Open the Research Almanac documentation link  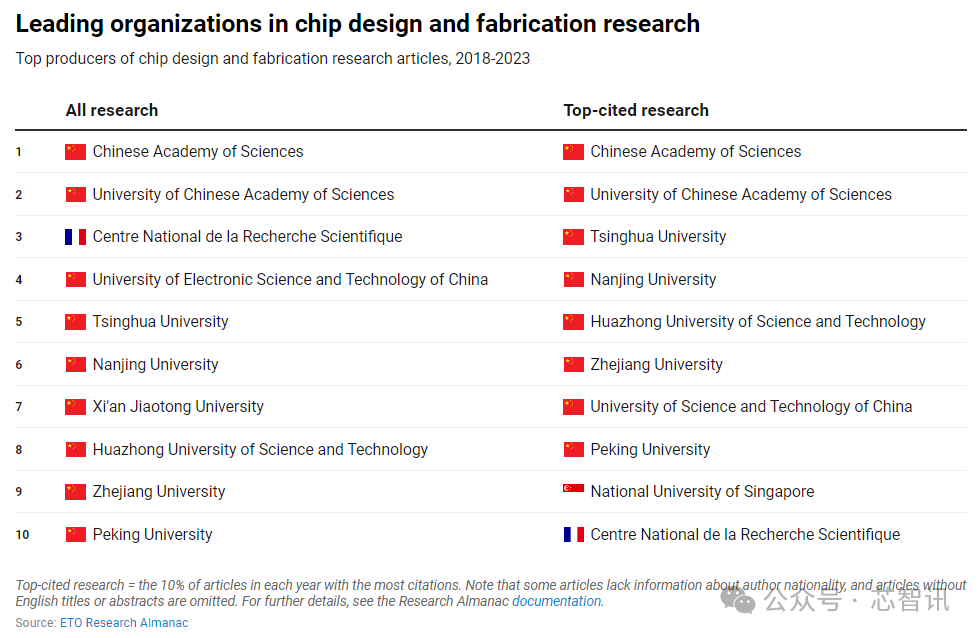(x=557, y=601)
